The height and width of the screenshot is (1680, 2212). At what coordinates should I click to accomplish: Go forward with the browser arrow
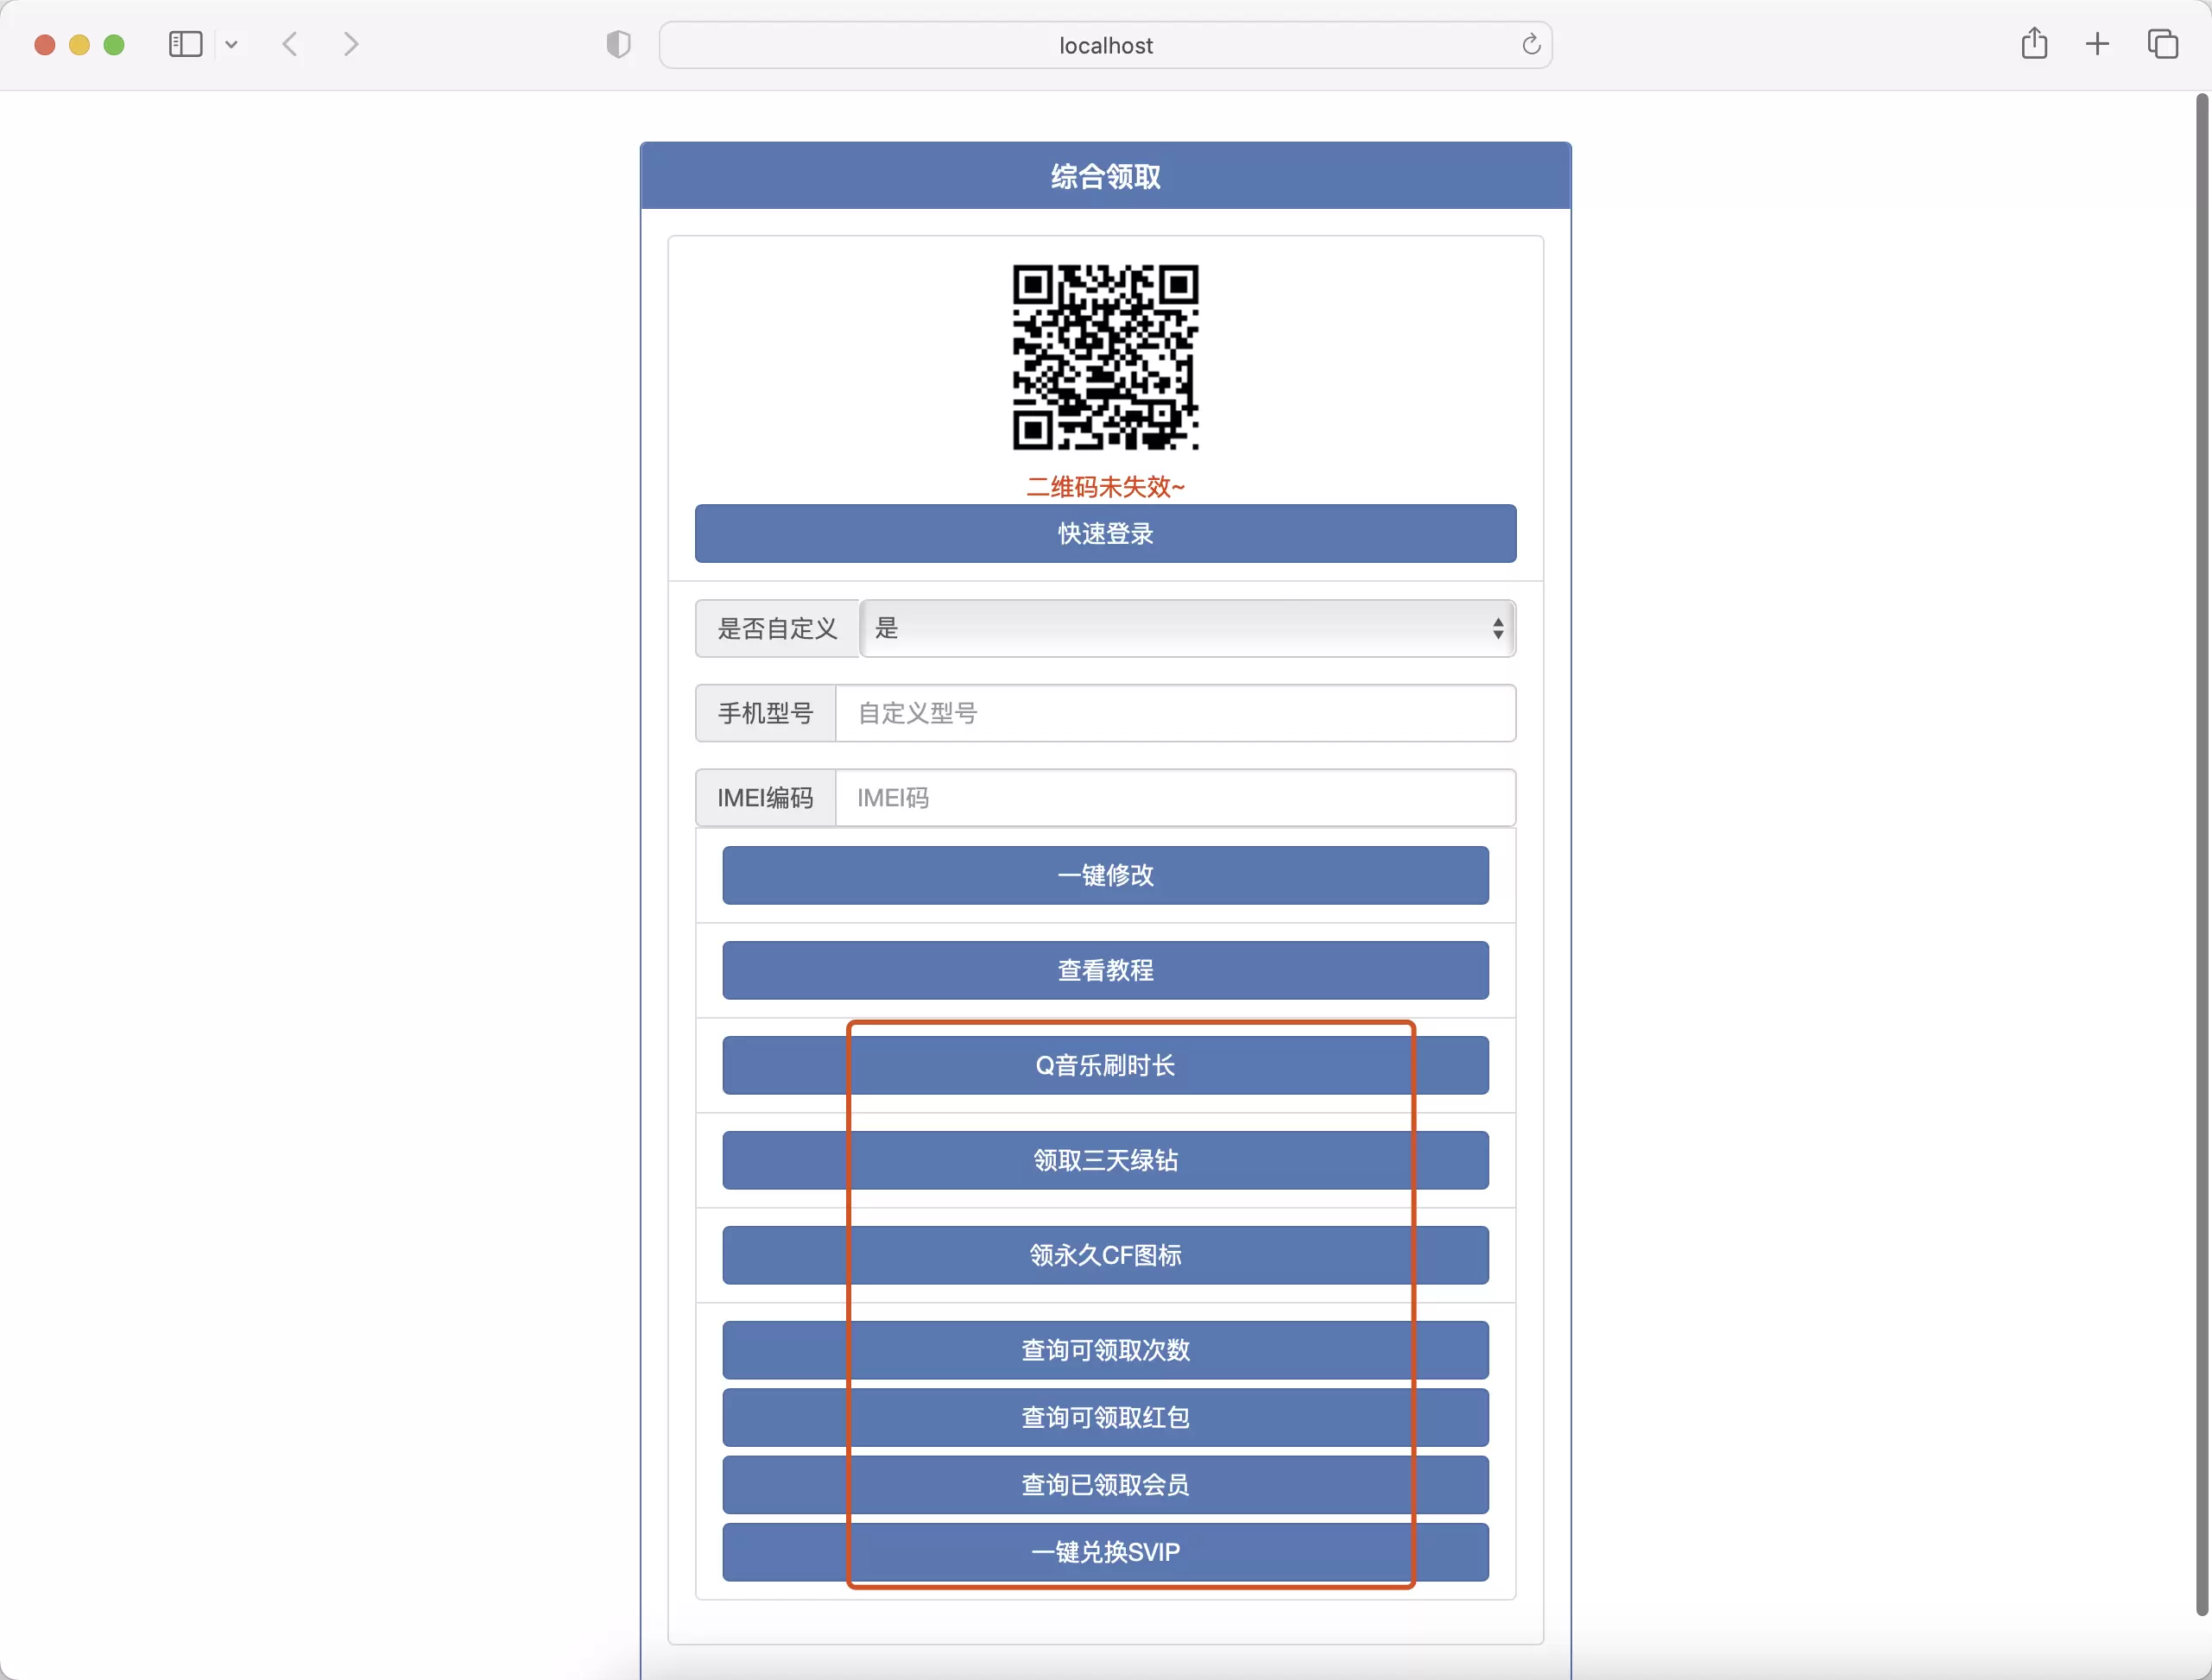[x=350, y=44]
